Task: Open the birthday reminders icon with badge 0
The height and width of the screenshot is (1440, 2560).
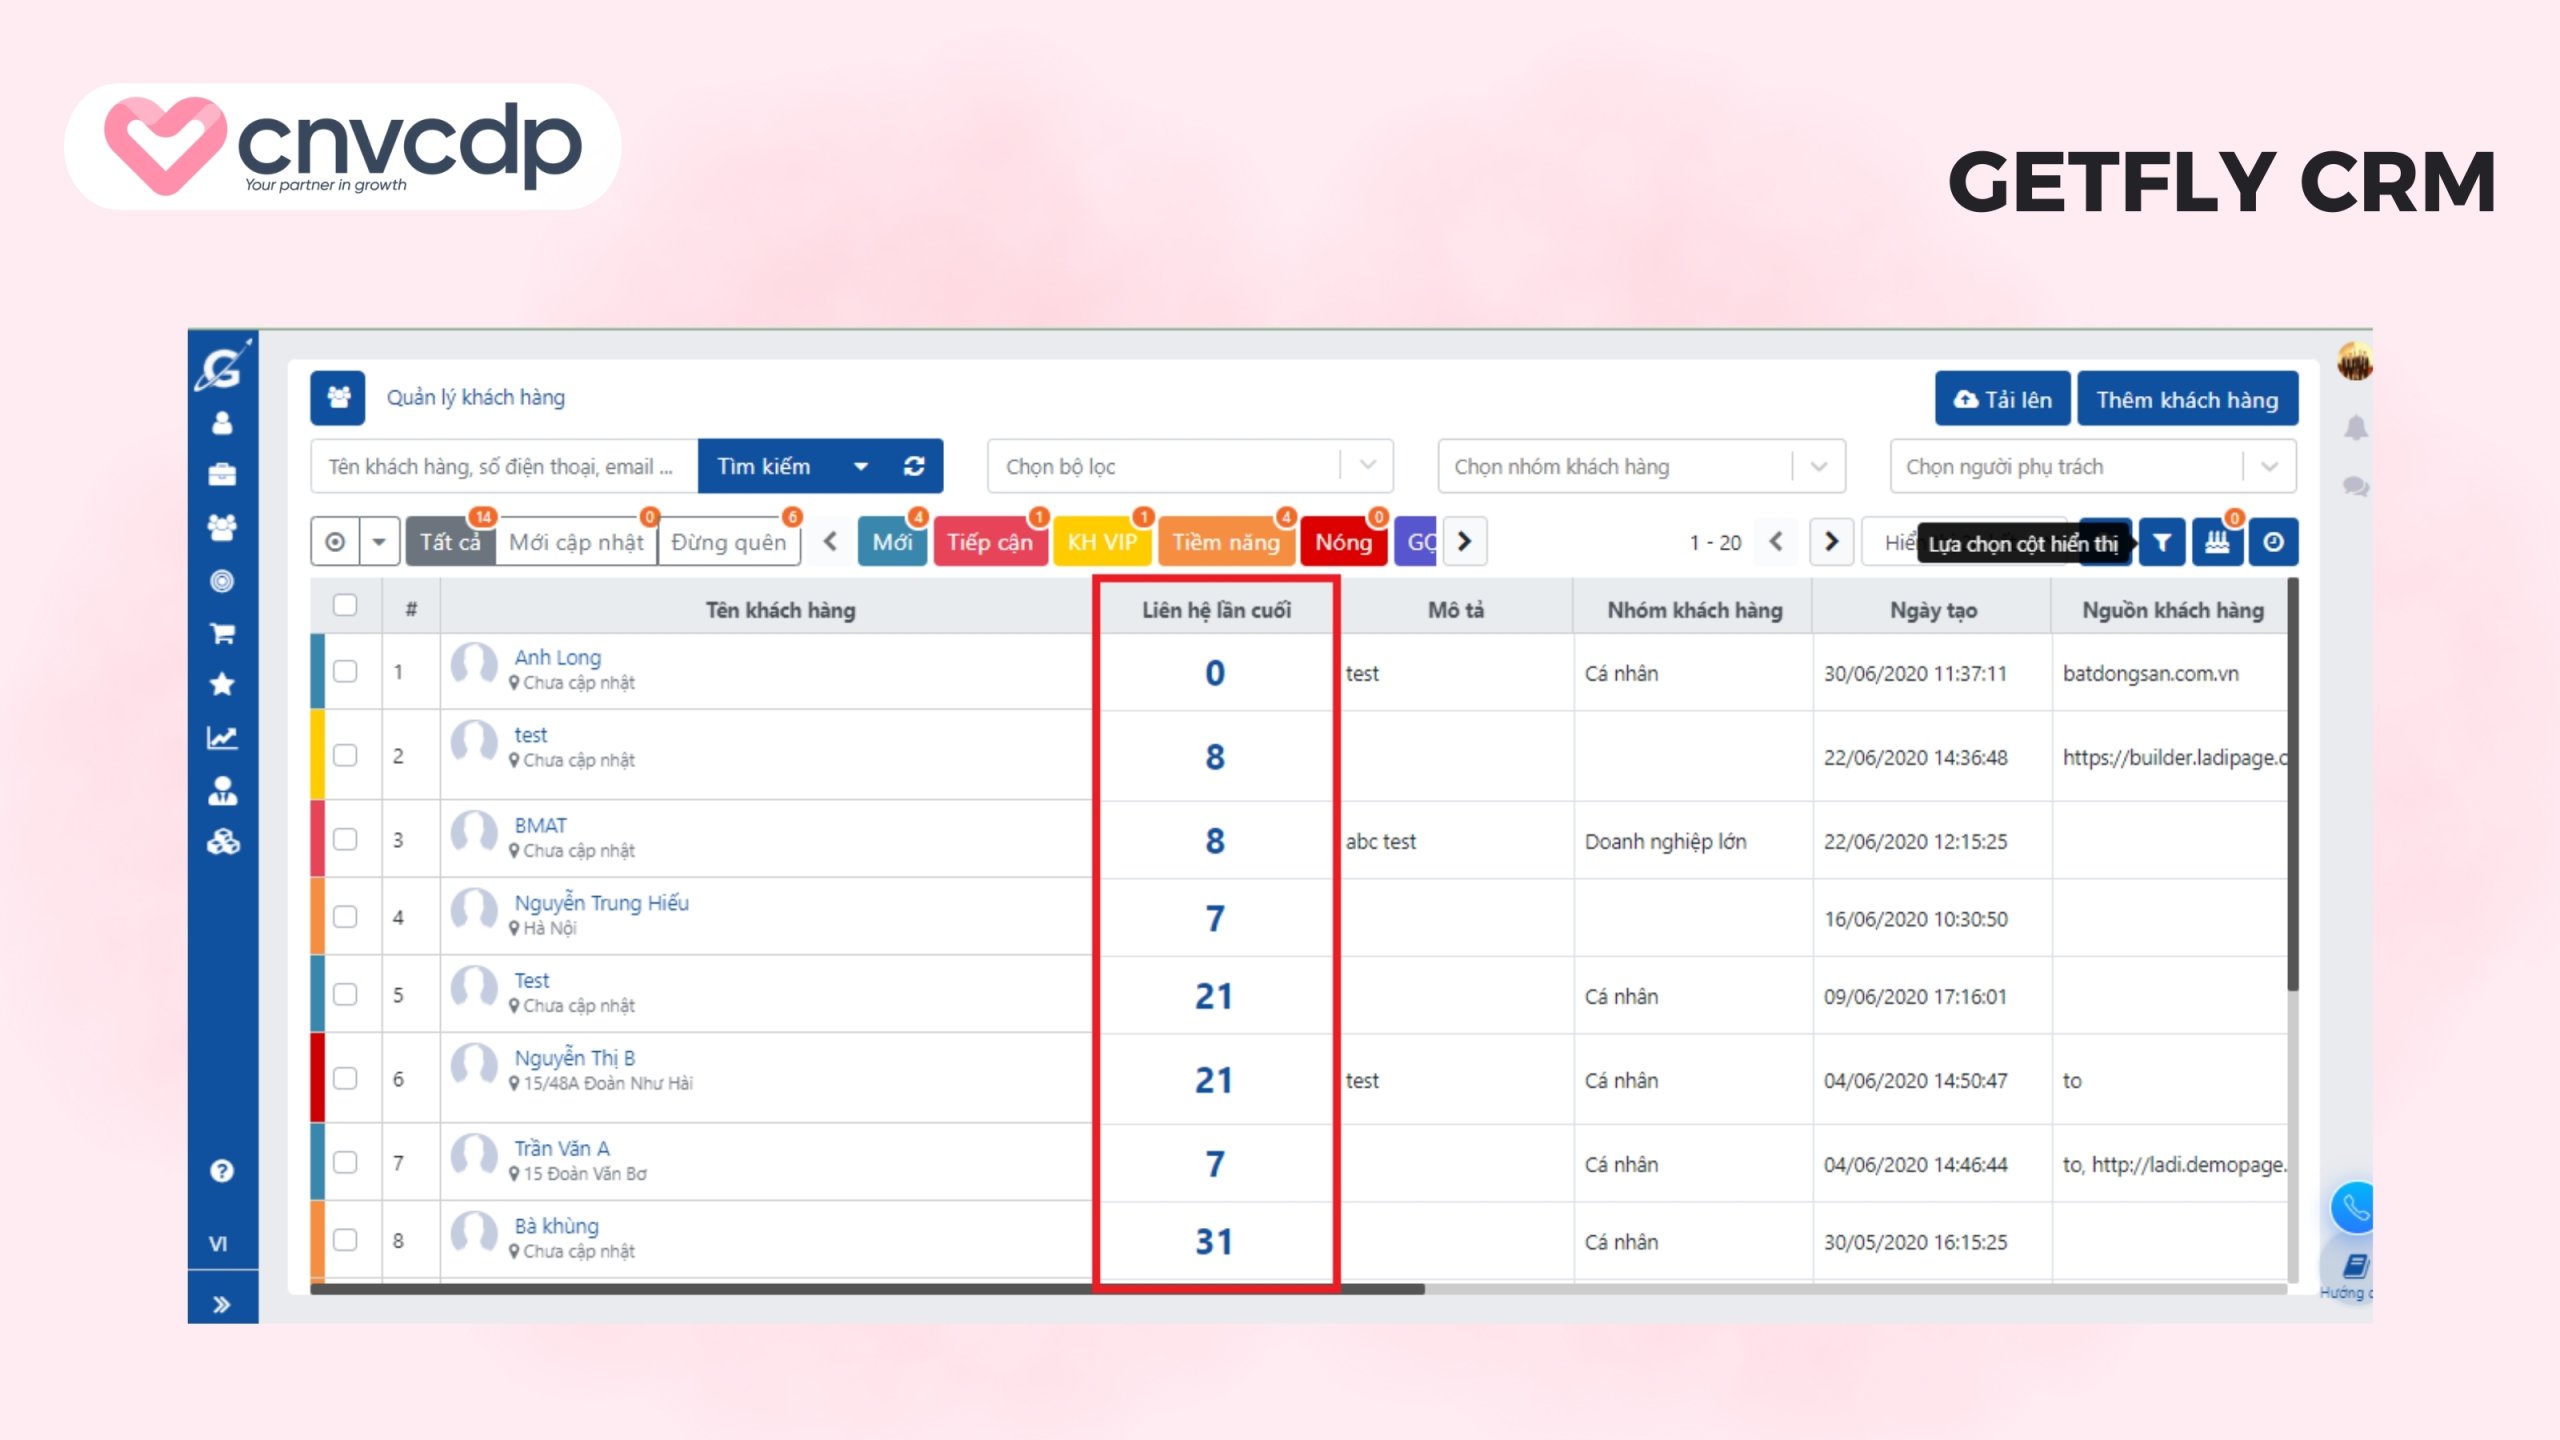Action: tap(2218, 542)
